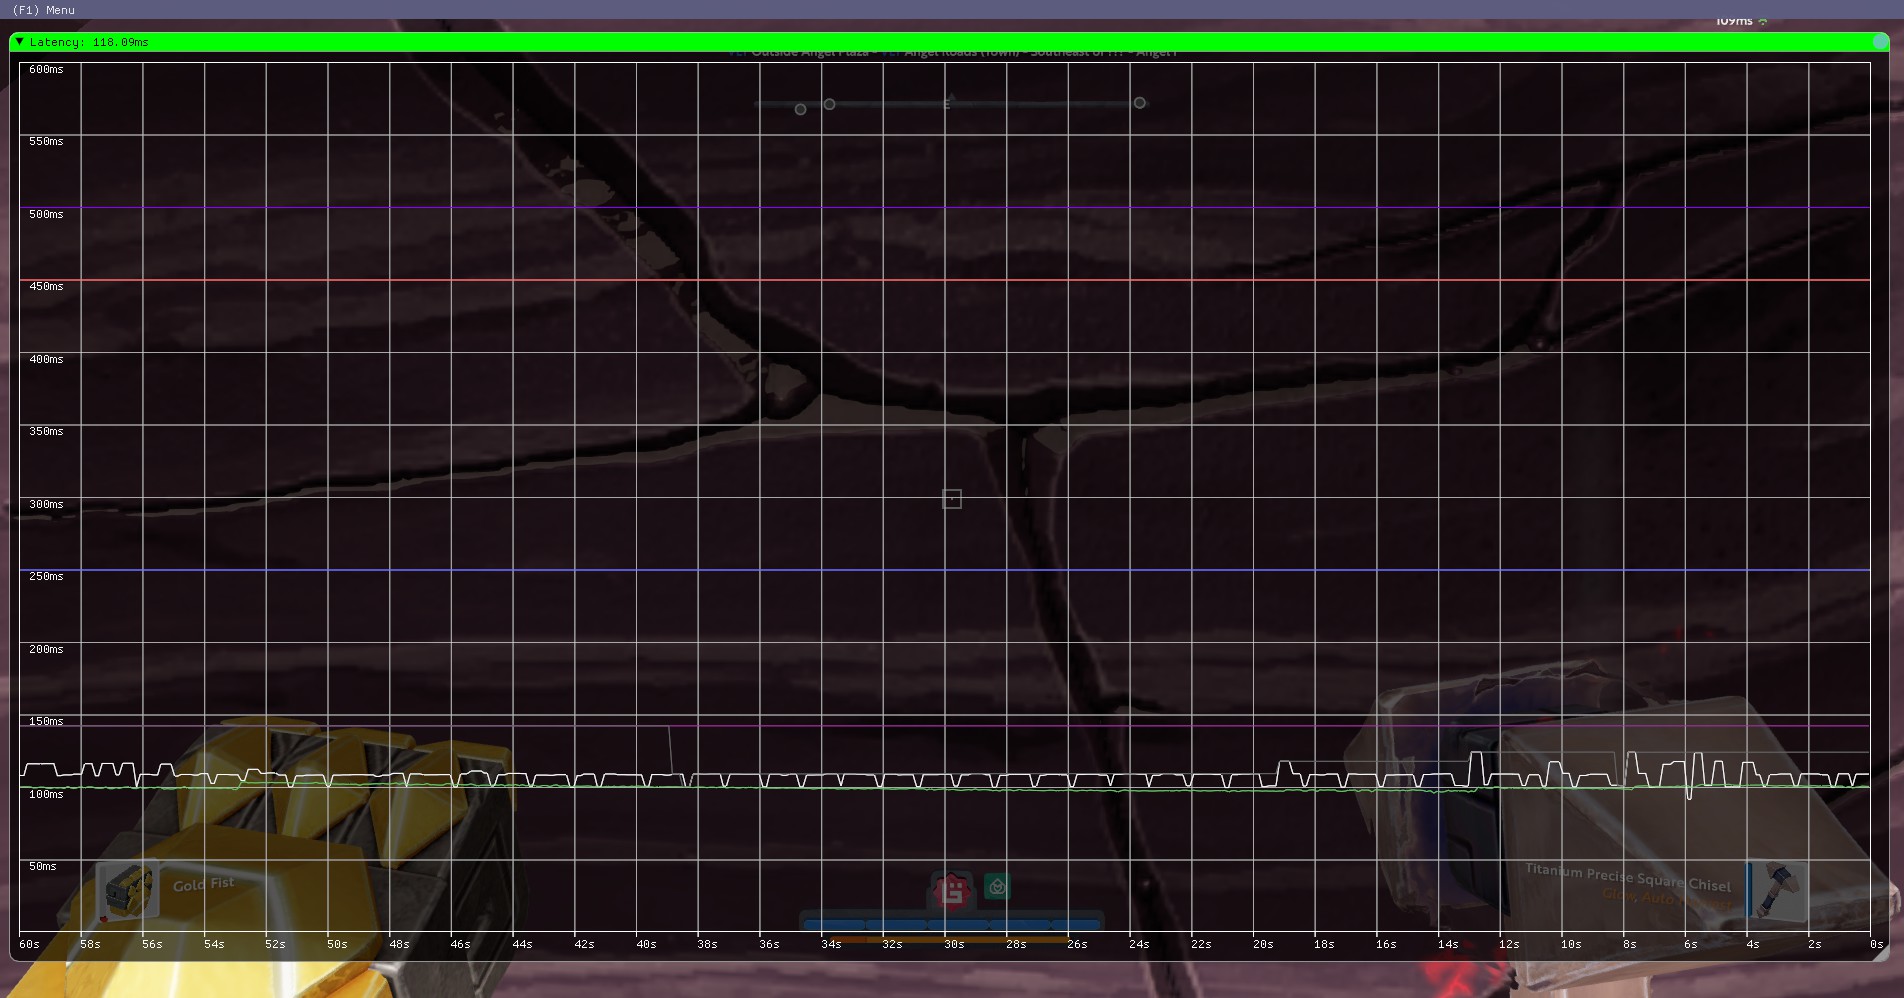
Task: Click the 30s time axis label
Action: pos(954,944)
